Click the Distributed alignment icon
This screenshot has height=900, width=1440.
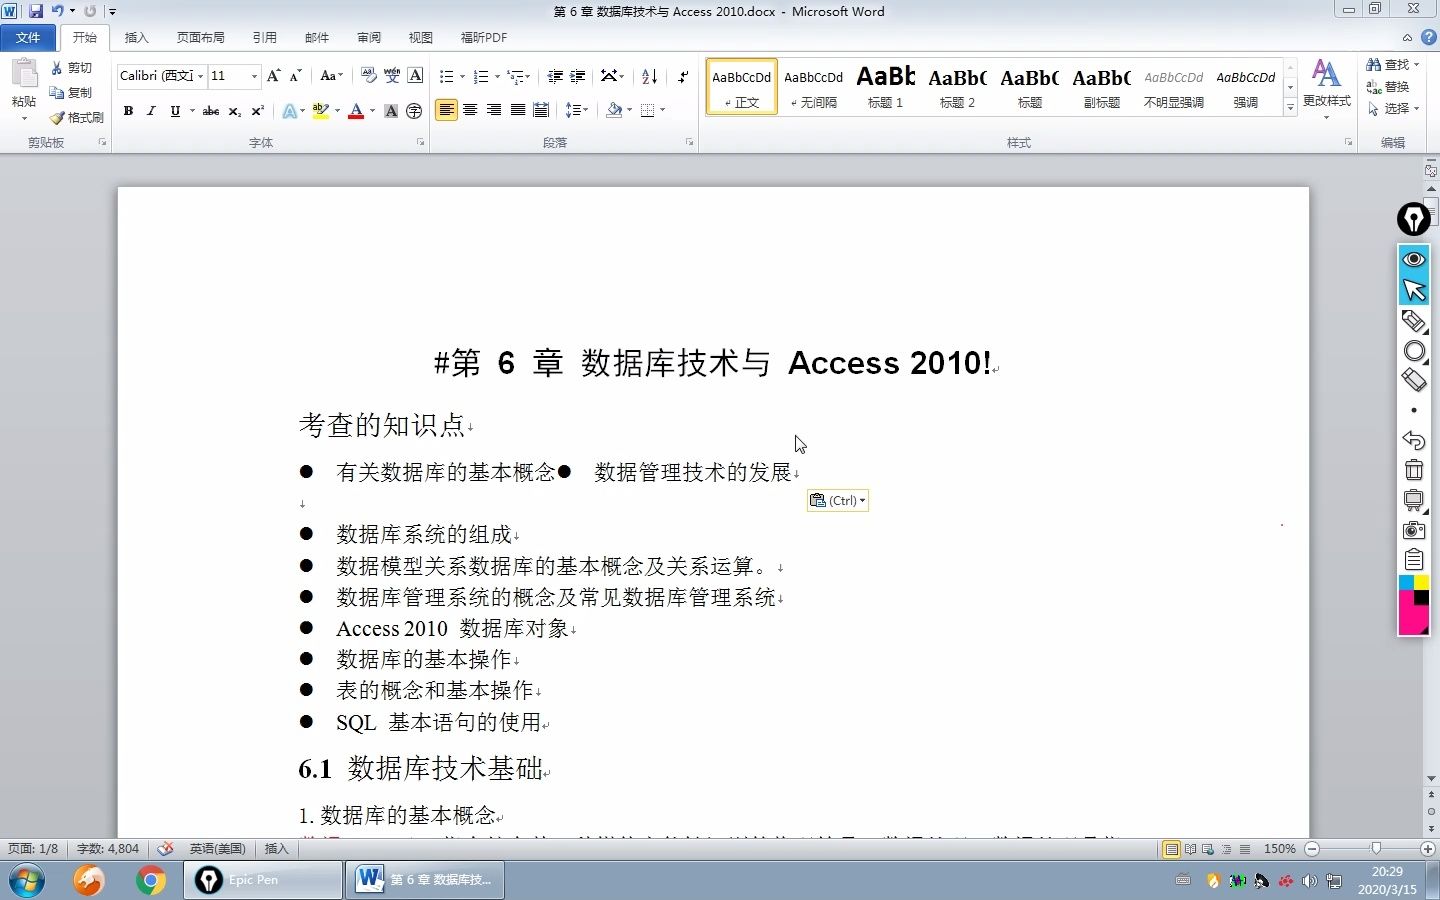(542, 110)
